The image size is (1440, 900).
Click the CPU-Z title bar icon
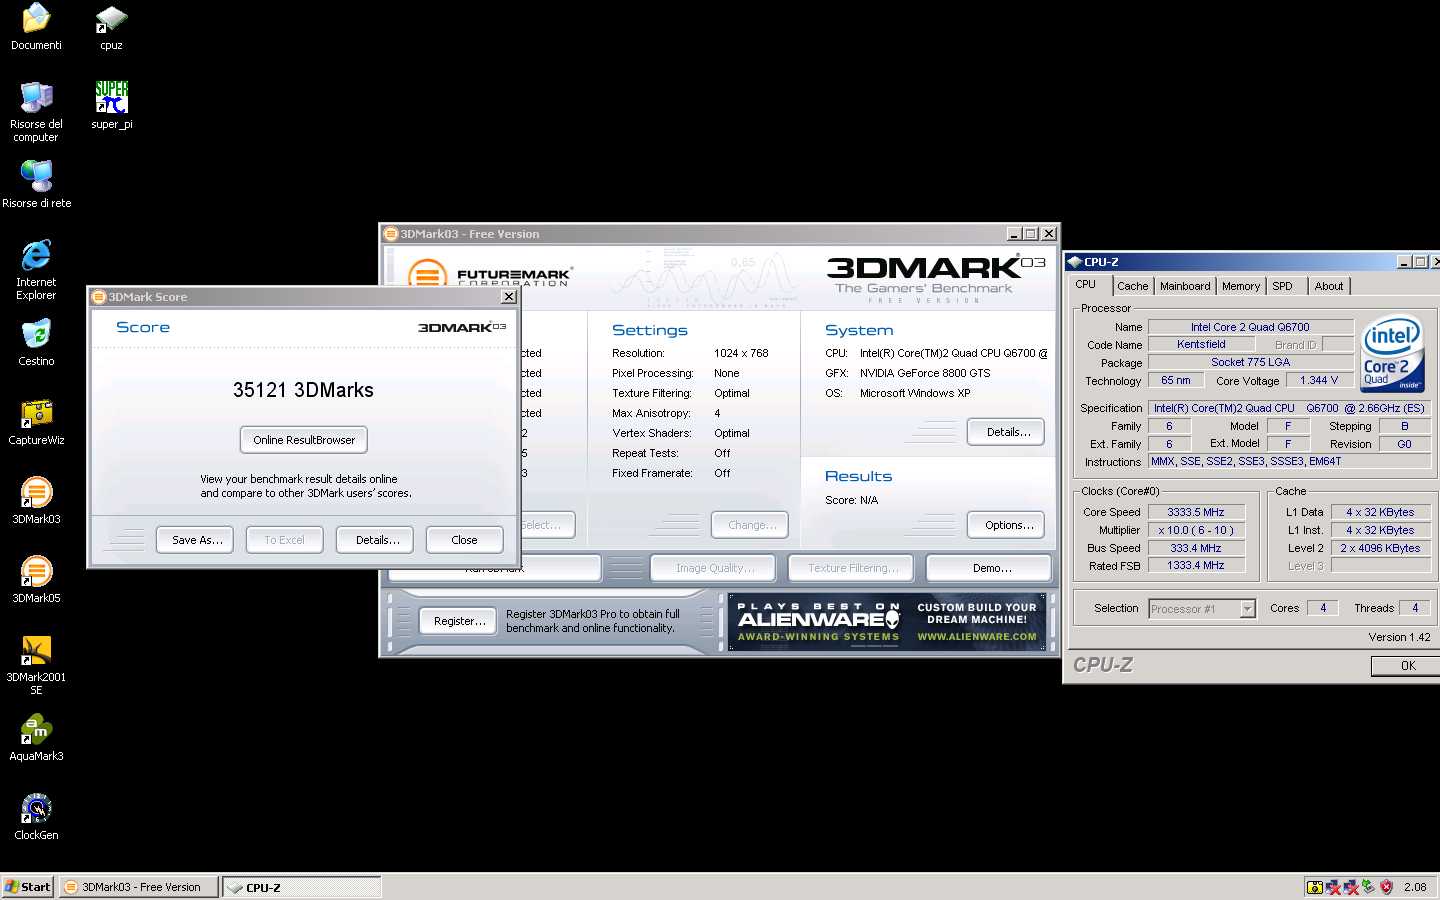(1075, 262)
